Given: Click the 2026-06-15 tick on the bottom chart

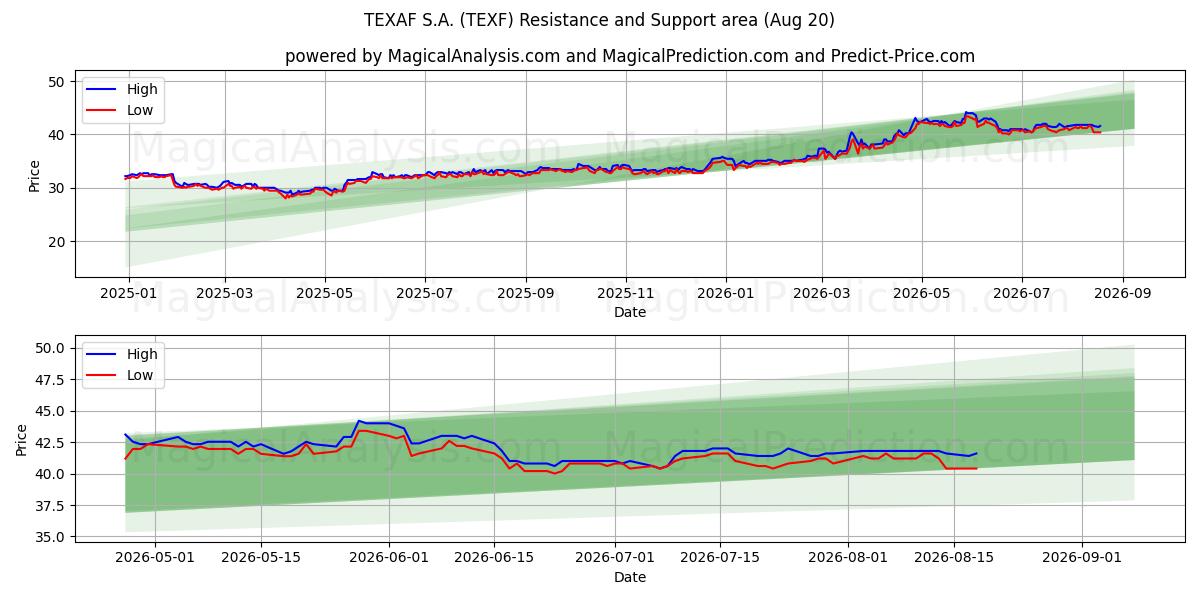Looking at the screenshot, I should [x=494, y=558].
